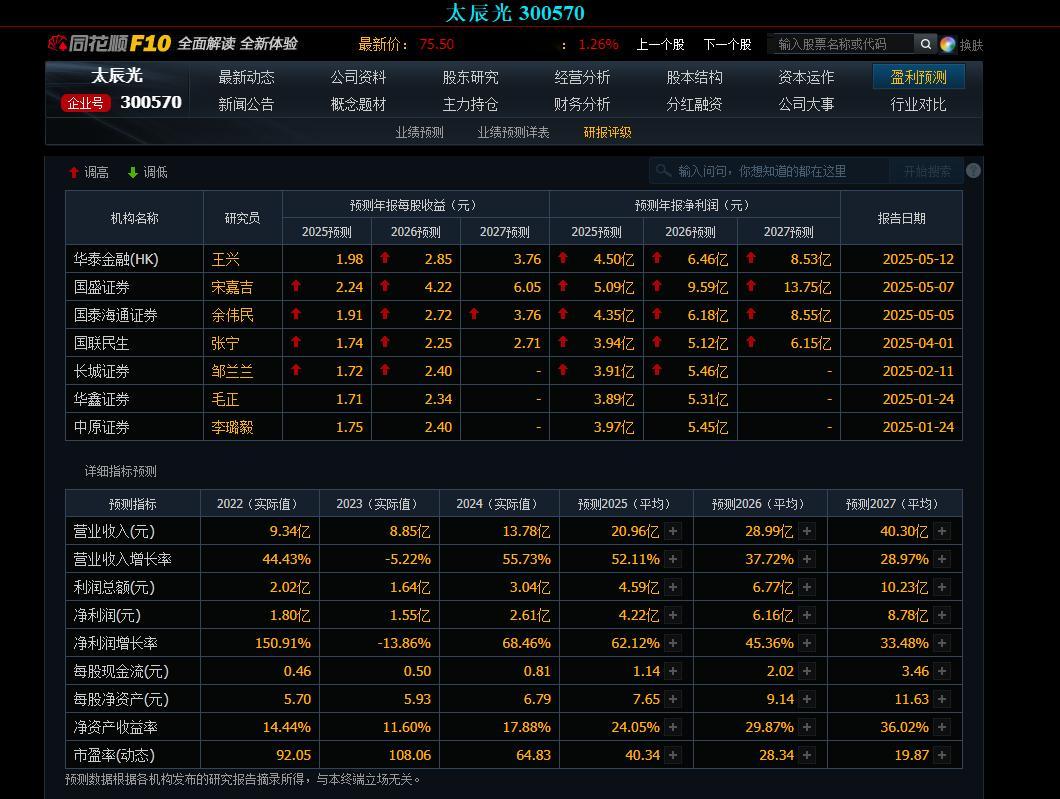
Task: Expand 净利润增长率 预测2027 plus icon
Action: pos(942,643)
